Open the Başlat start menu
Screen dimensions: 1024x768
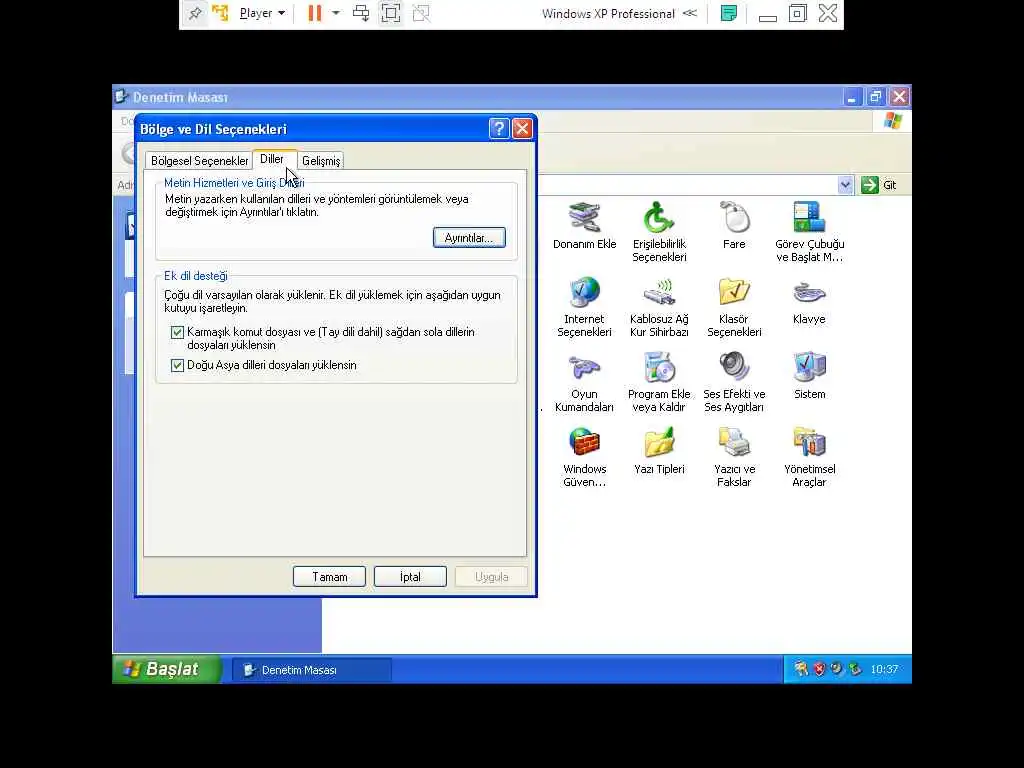pos(167,669)
